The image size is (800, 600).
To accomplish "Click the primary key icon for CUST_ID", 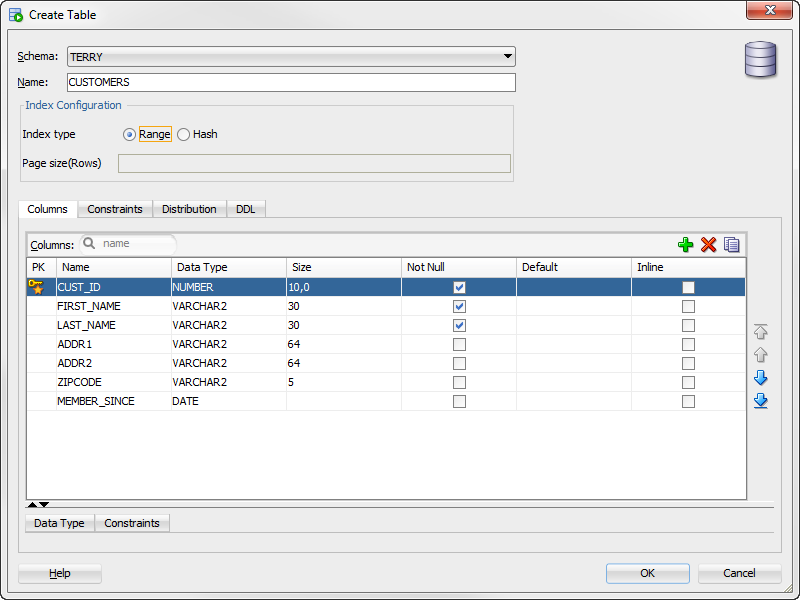I will tap(36, 287).
